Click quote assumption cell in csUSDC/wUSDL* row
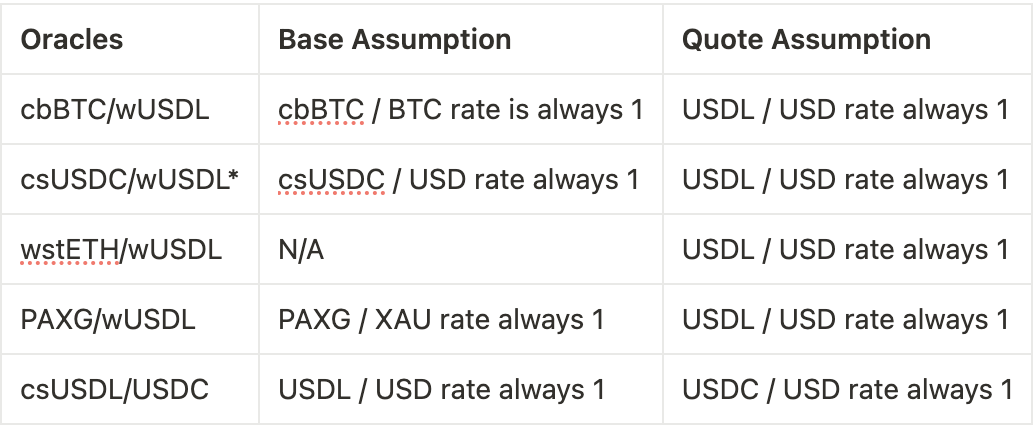 [x=846, y=179]
